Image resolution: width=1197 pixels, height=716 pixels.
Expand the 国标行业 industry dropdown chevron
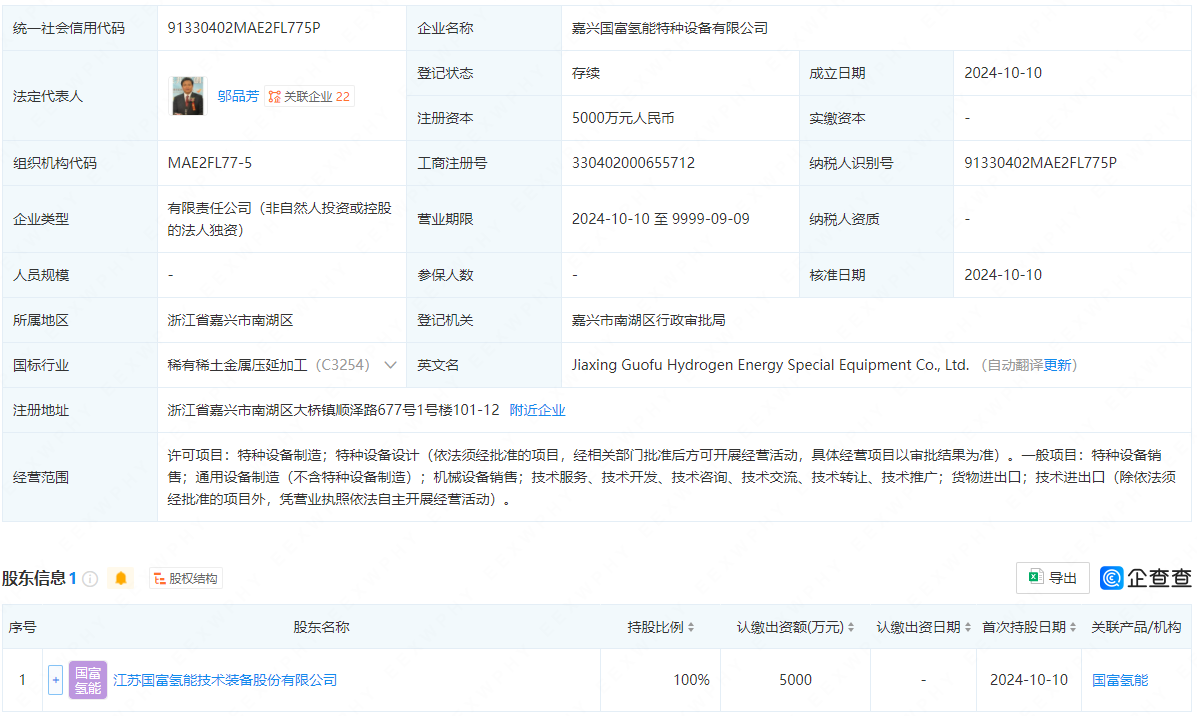tap(390, 365)
